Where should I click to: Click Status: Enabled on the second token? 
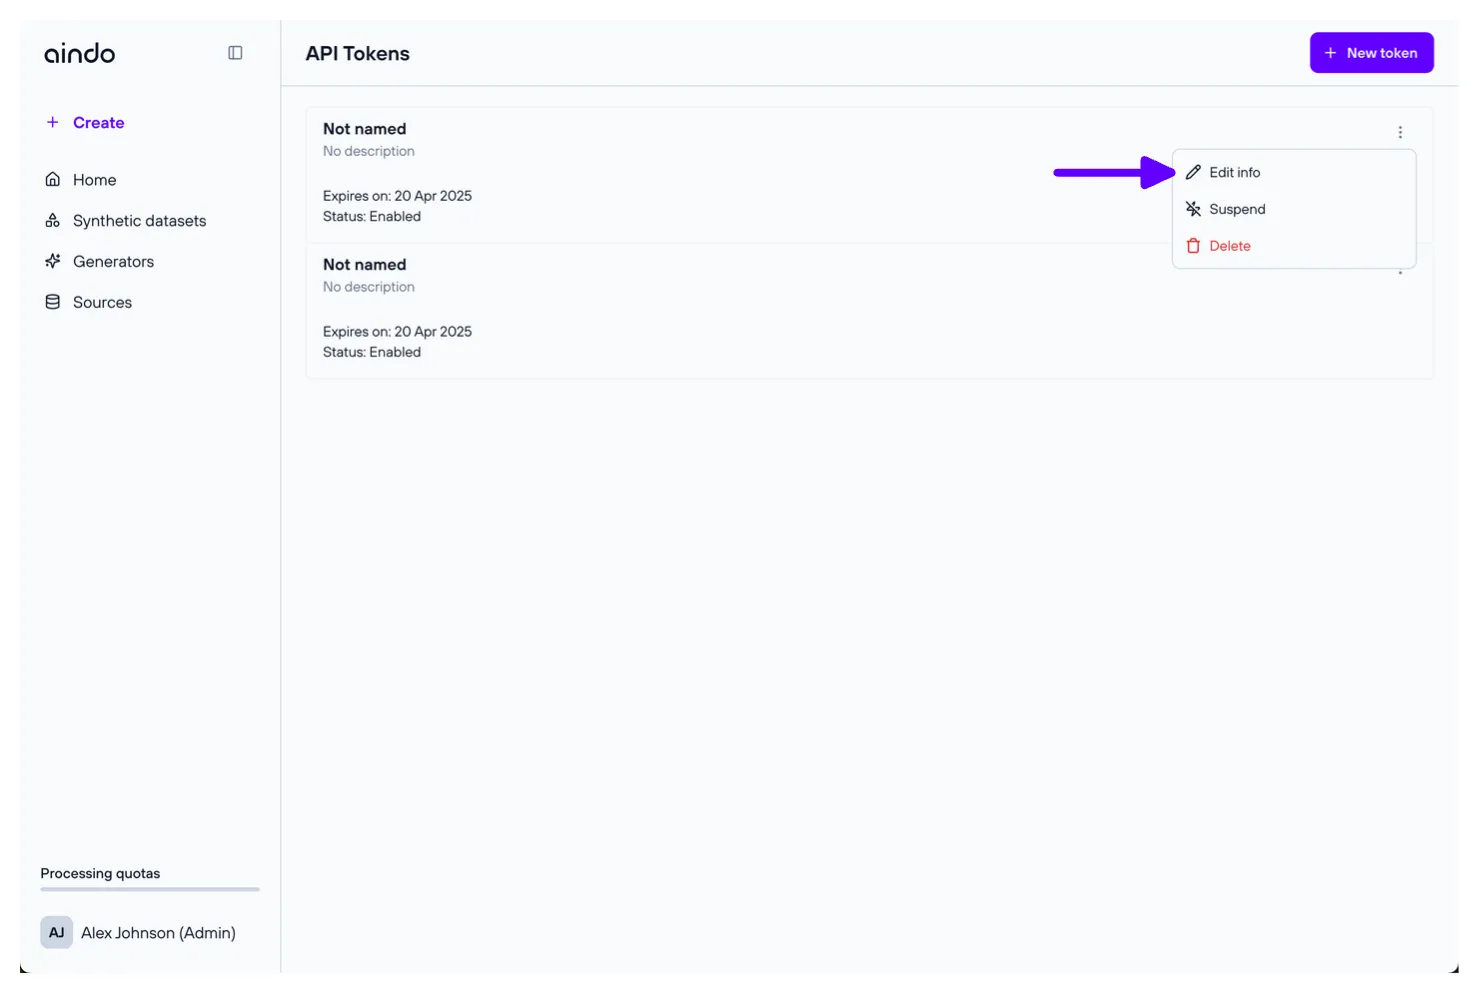[372, 352]
